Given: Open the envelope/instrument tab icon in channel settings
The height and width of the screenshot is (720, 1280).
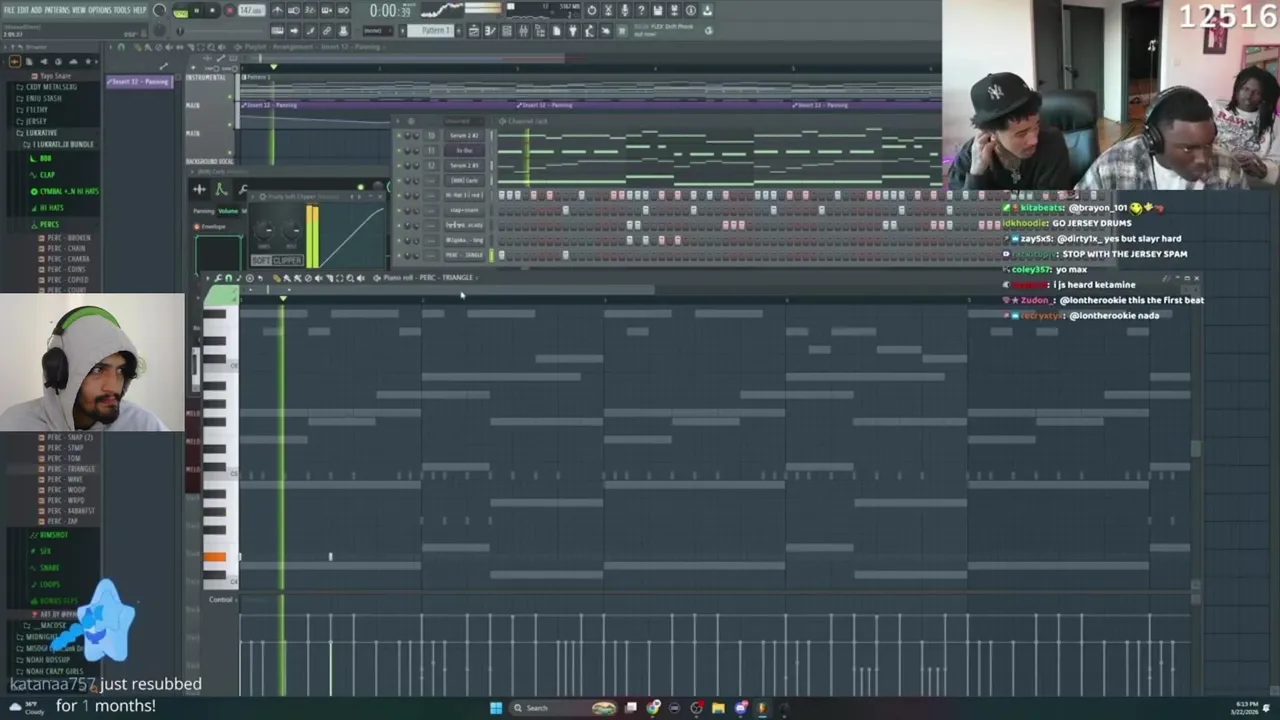Looking at the screenshot, I should click(221, 189).
